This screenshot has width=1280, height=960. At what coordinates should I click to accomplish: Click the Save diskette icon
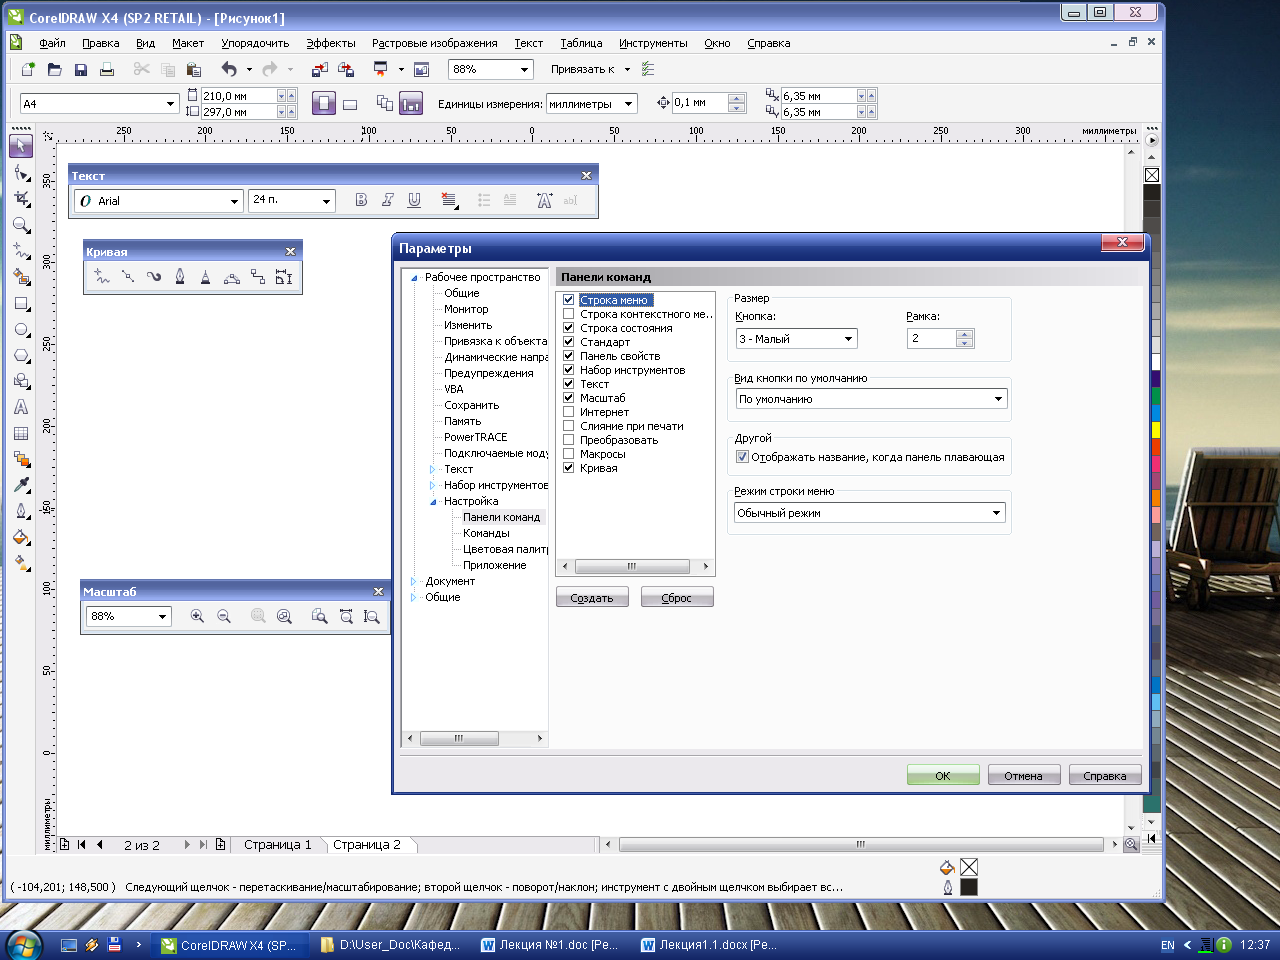click(80, 69)
